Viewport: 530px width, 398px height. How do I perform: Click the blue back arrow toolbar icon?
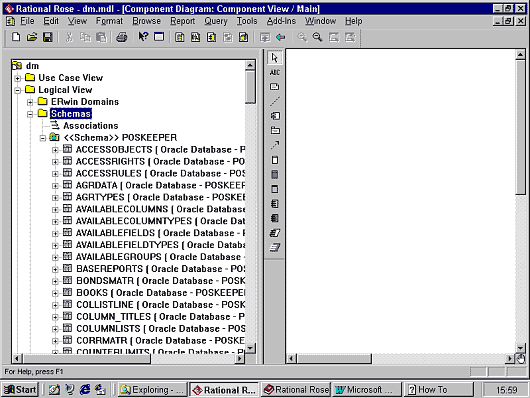pyautogui.click(x=281, y=37)
